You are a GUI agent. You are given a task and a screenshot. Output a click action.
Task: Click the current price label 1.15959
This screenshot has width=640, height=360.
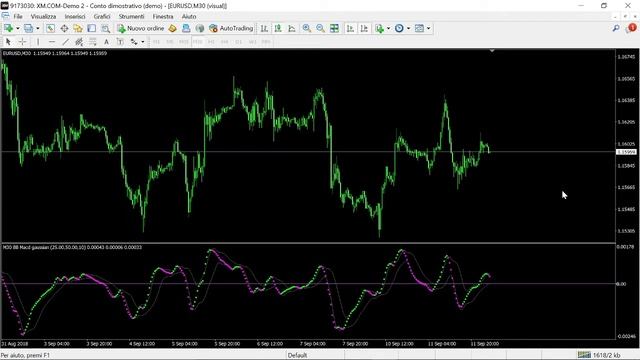(626, 152)
